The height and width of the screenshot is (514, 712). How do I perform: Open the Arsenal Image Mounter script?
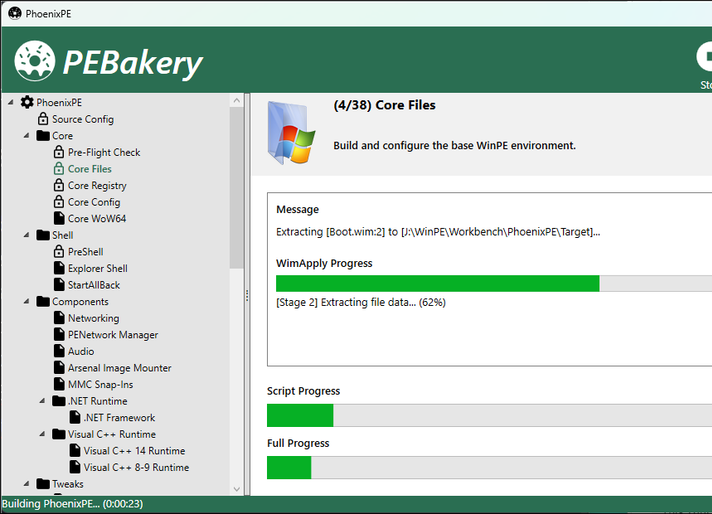pyautogui.click(x=119, y=367)
